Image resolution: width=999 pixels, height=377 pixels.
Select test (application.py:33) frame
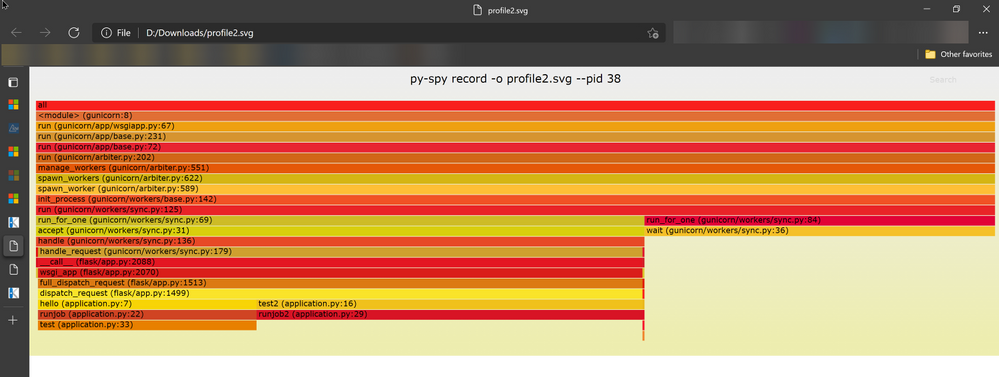point(147,325)
